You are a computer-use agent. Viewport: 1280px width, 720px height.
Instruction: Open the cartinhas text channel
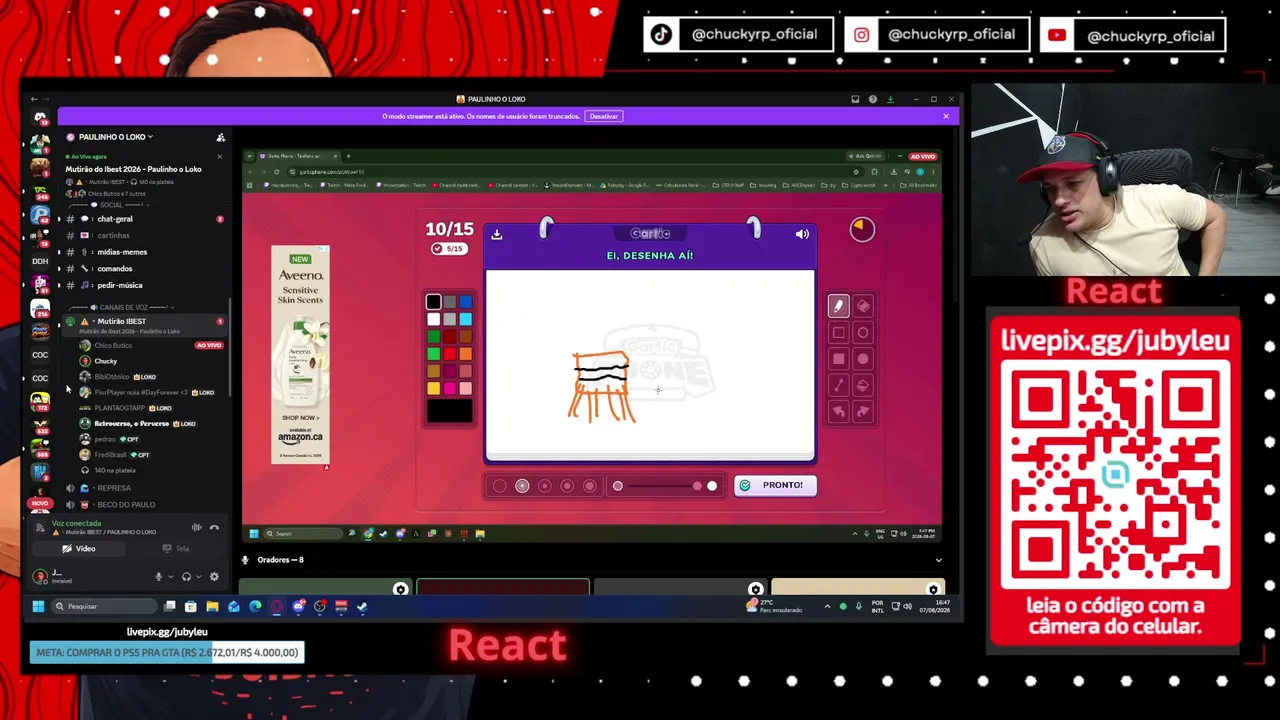145,236
